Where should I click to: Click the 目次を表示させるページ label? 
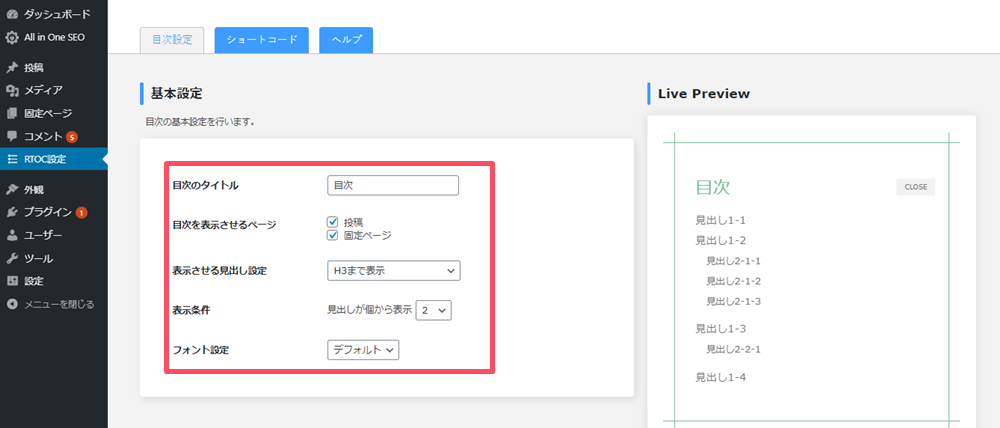point(224,225)
